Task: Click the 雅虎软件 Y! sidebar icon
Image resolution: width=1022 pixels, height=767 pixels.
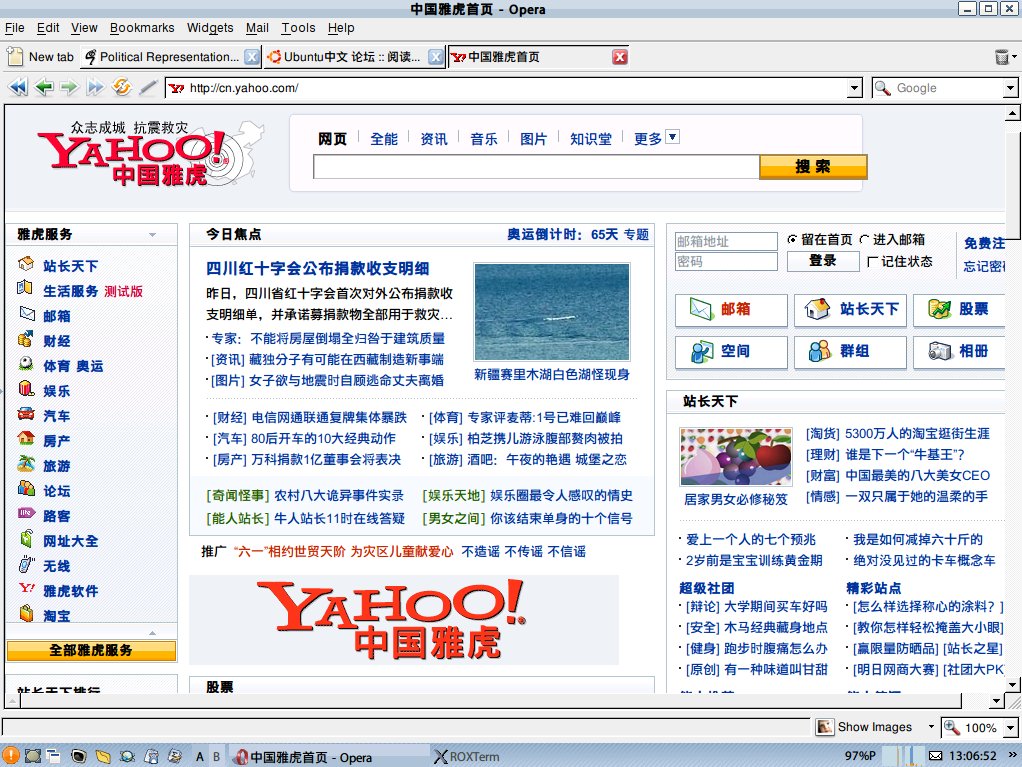Action: coord(27,588)
